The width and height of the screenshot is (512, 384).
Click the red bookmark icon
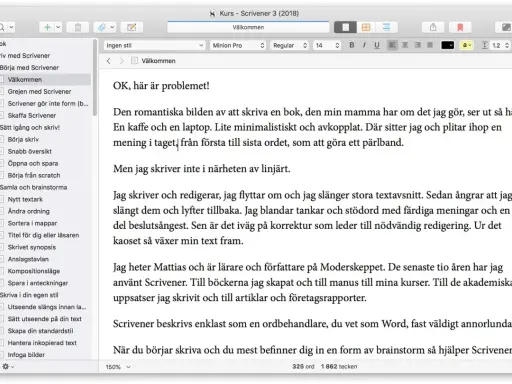pyautogui.click(x=460, y=27)
